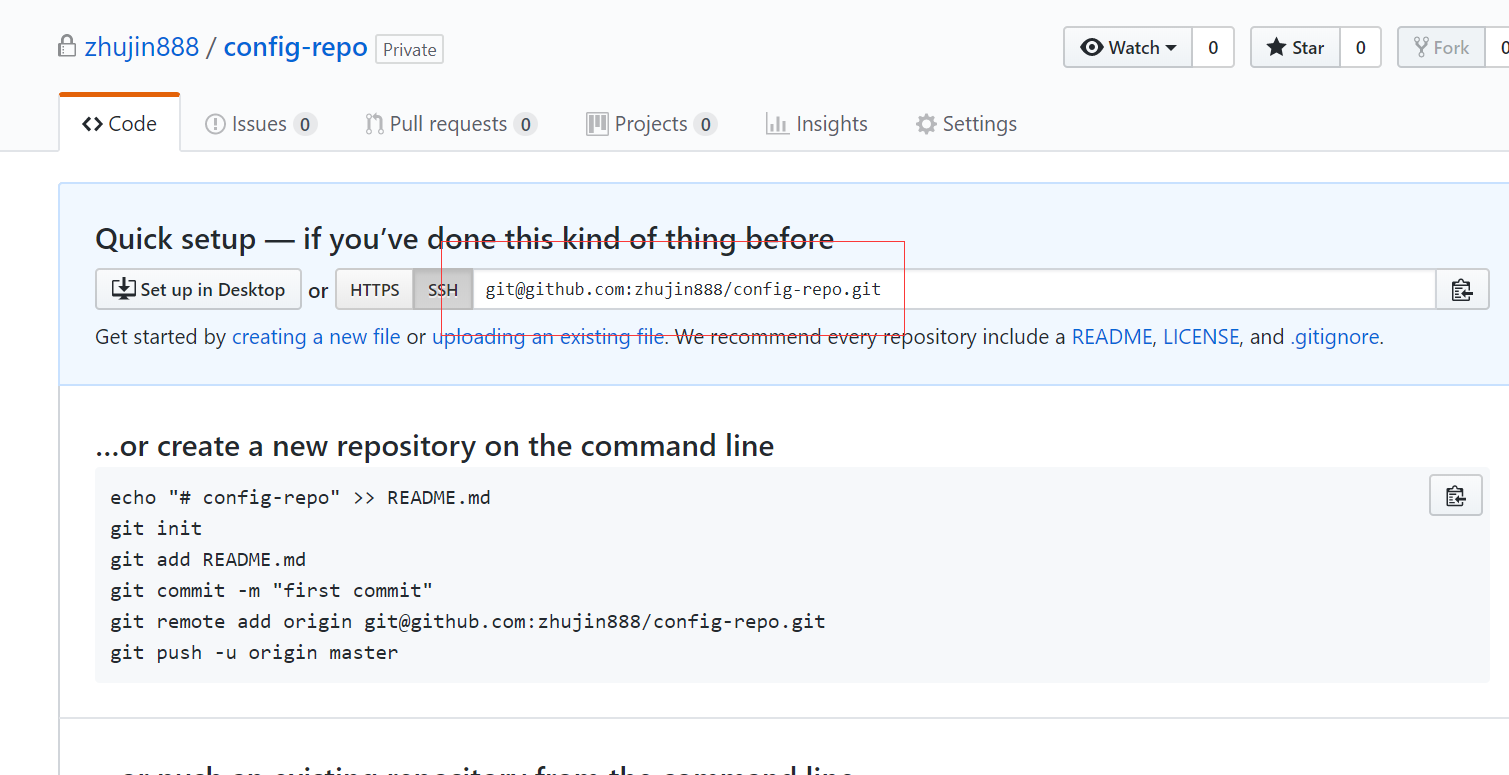
Task: Click the git commit first commit line
Action: coord(272,590)
